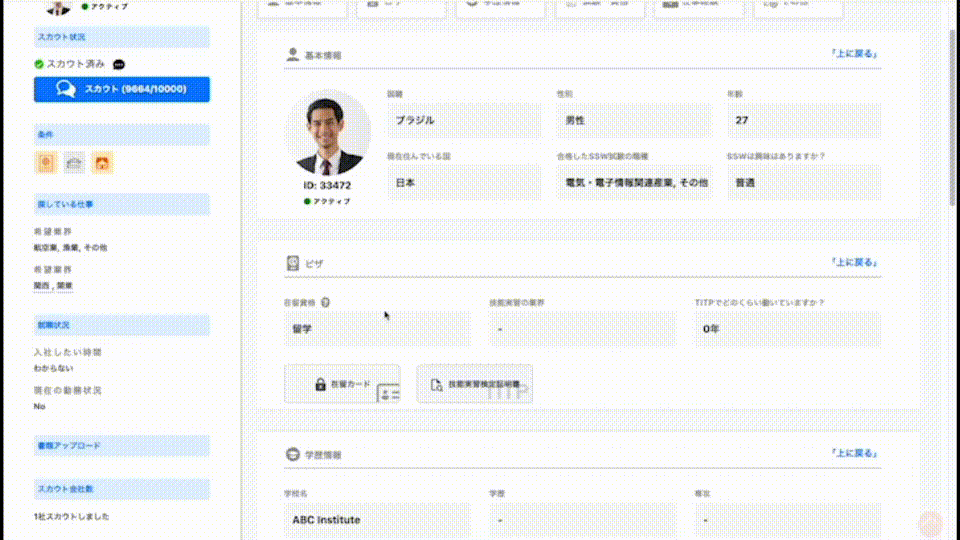Click 「上に戻る」 link in ビザ section
The image size is (960, 540).
[x=855, y=263]
